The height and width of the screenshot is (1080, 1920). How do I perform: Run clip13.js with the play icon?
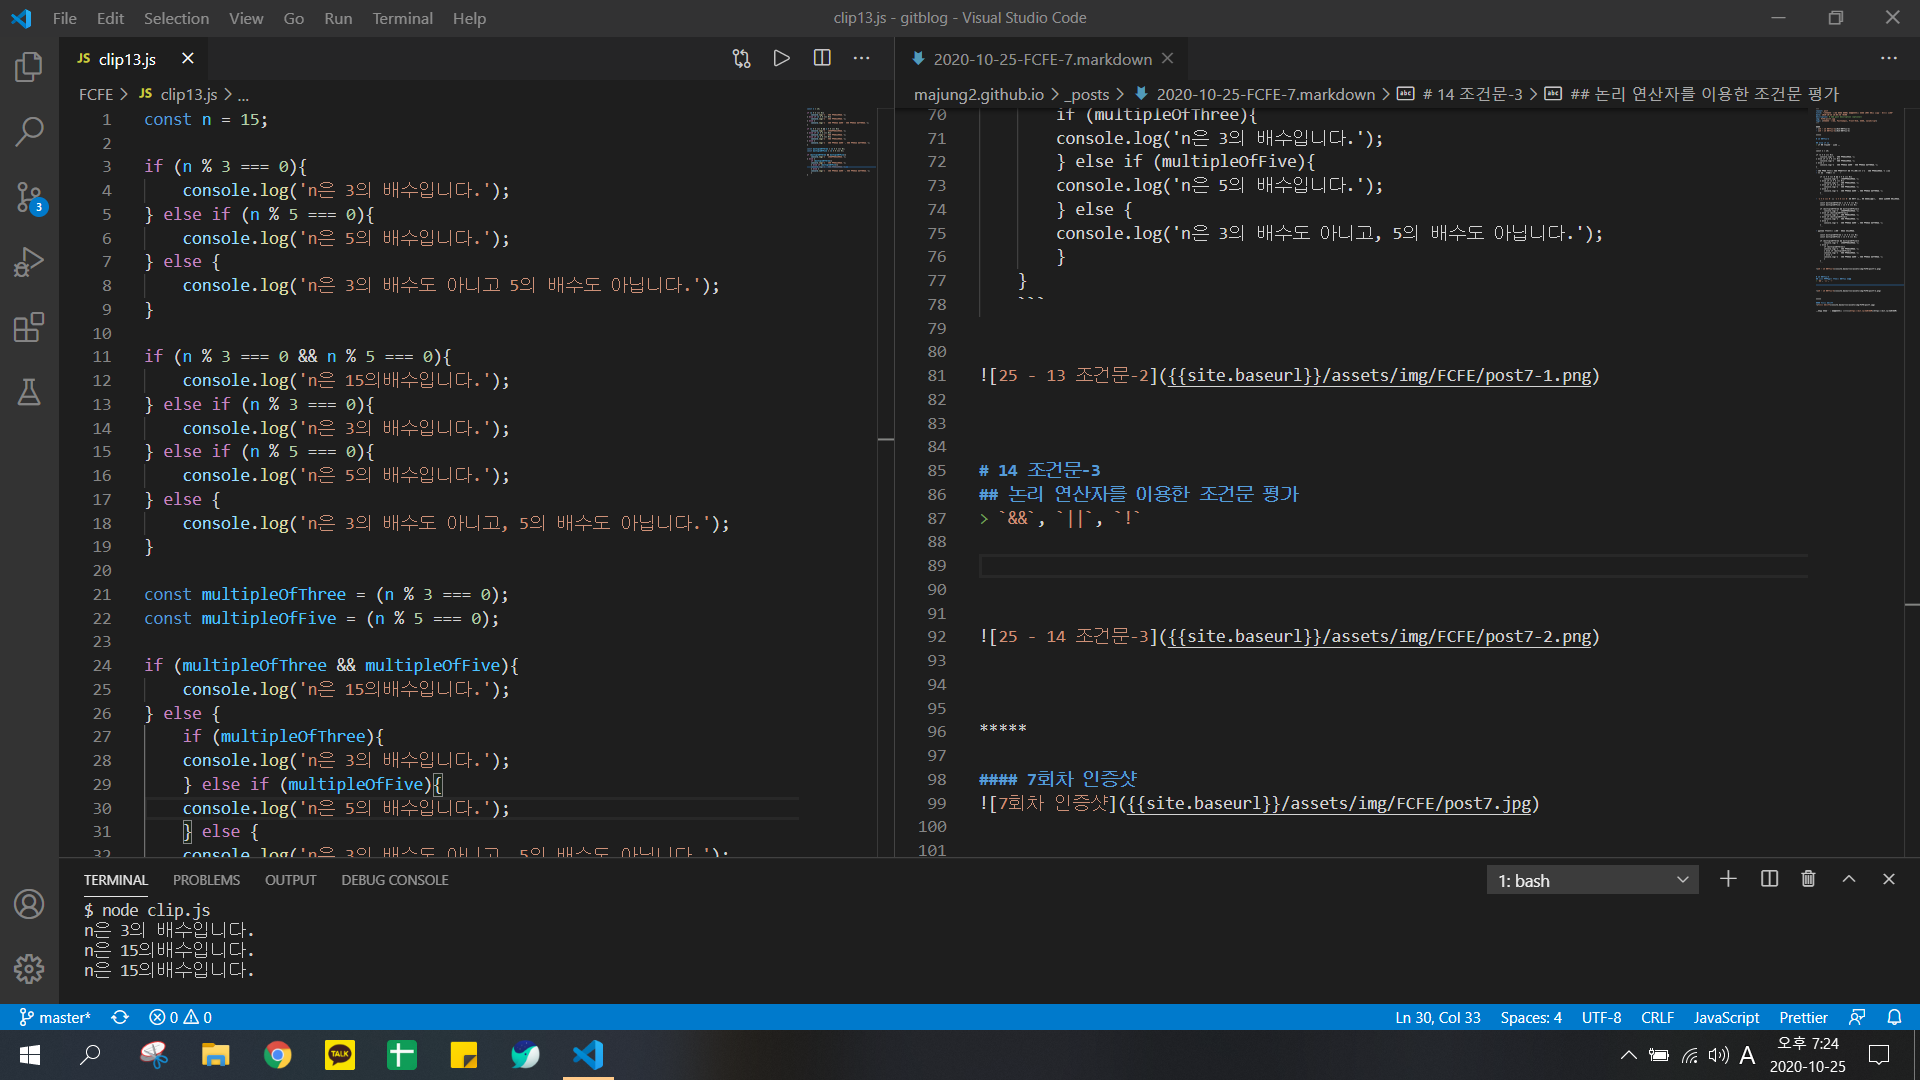(782, 59)
